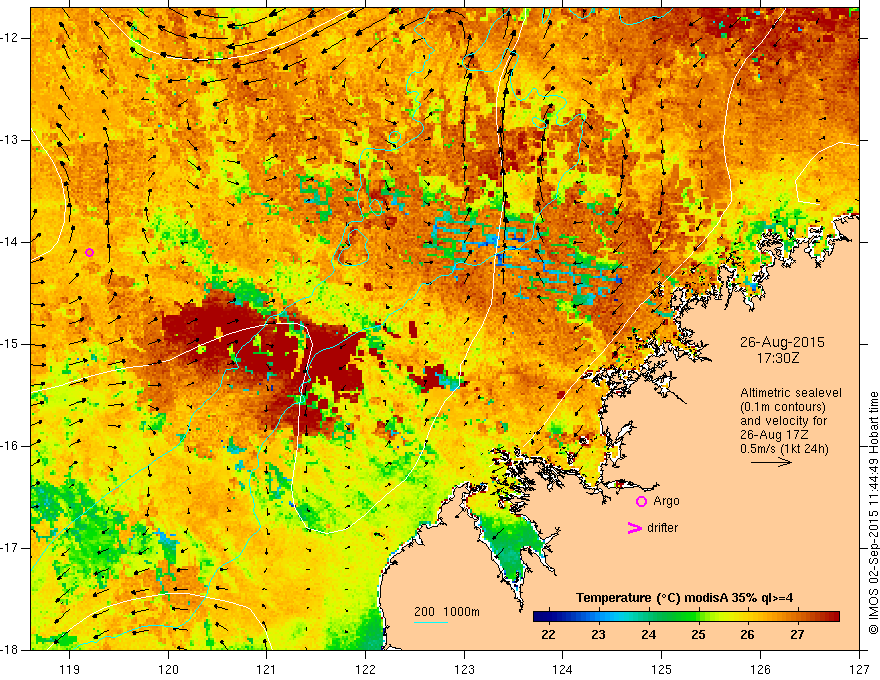This screenshot has width=880, height=680.
Task: Click the time label 17:30Z
Action: 777,357
